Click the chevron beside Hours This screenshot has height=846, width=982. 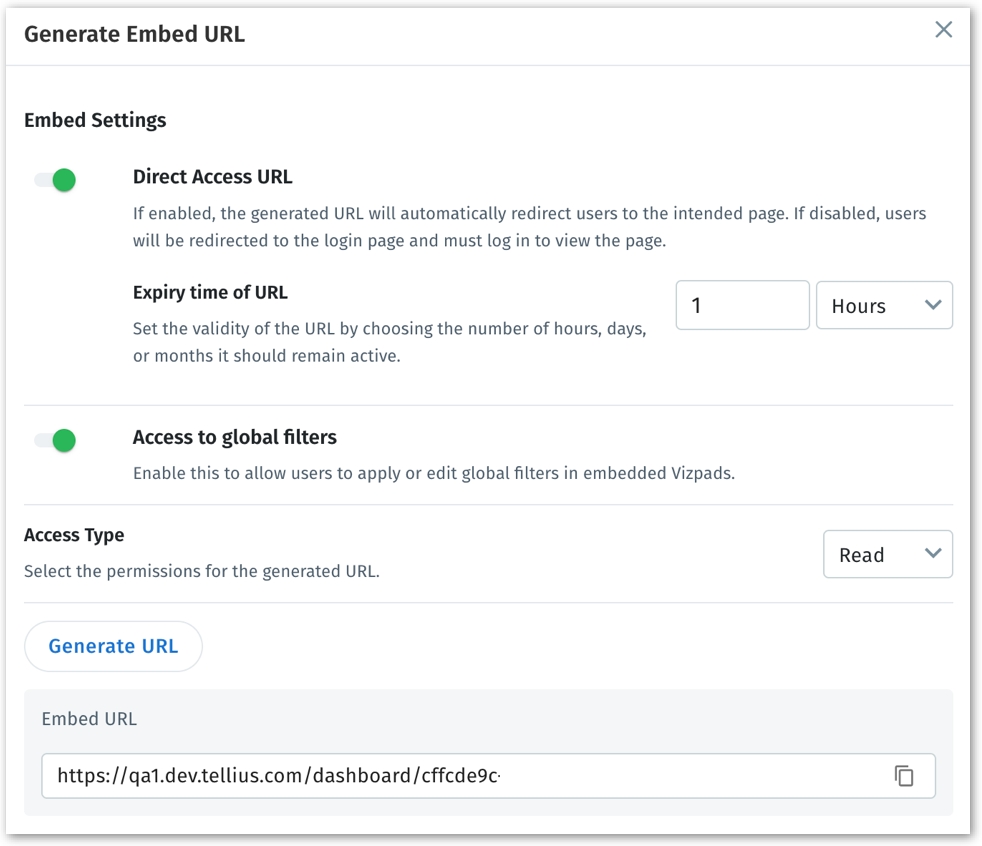[934, 305]
